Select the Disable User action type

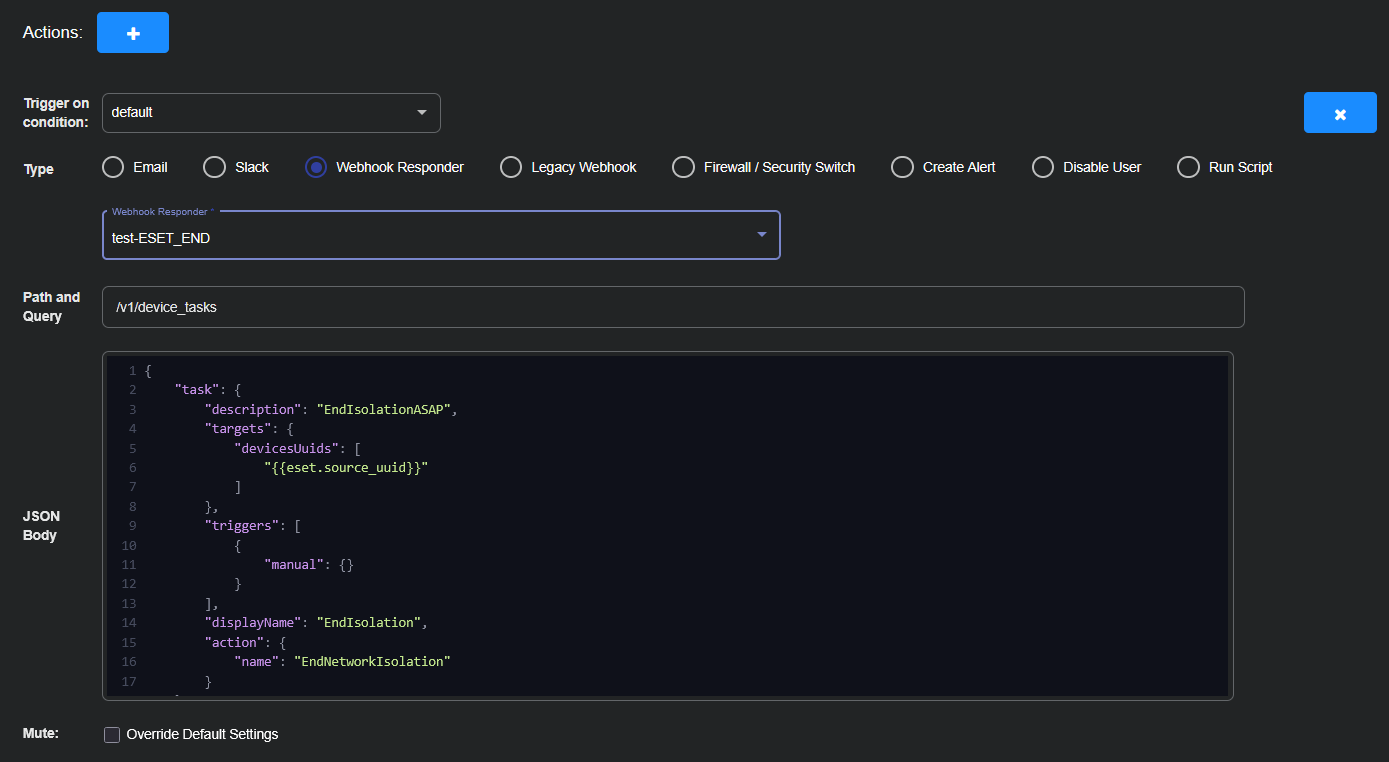(x=1043, y=167)
